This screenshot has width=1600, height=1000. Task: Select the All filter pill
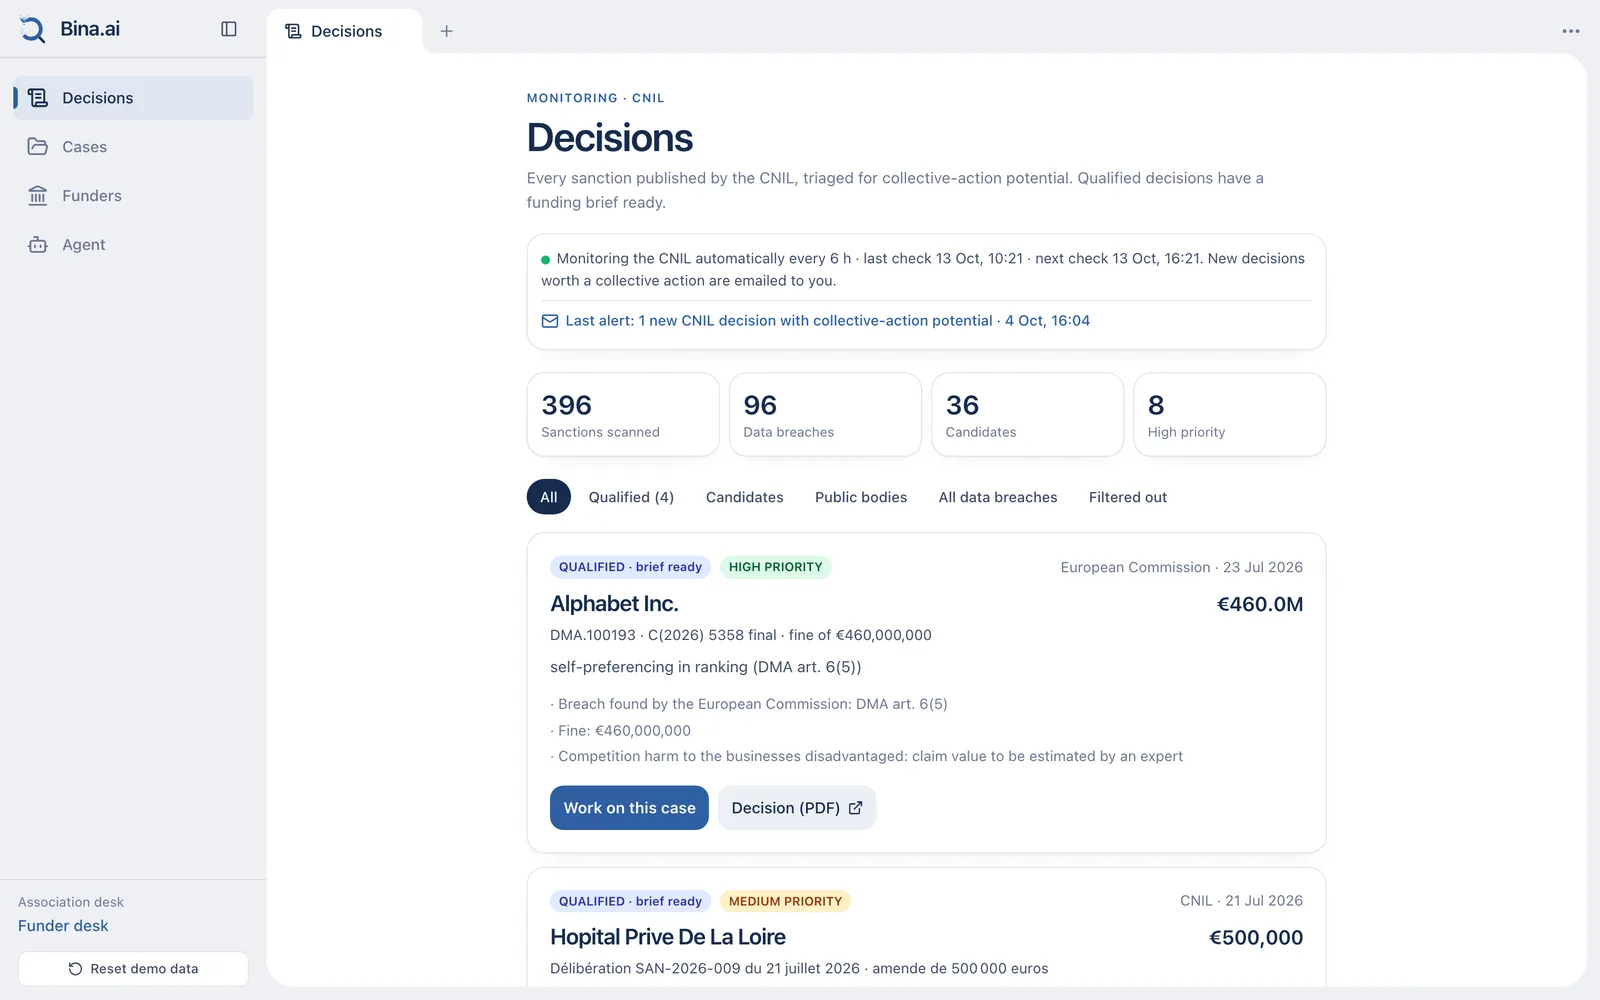pos(549,497)
